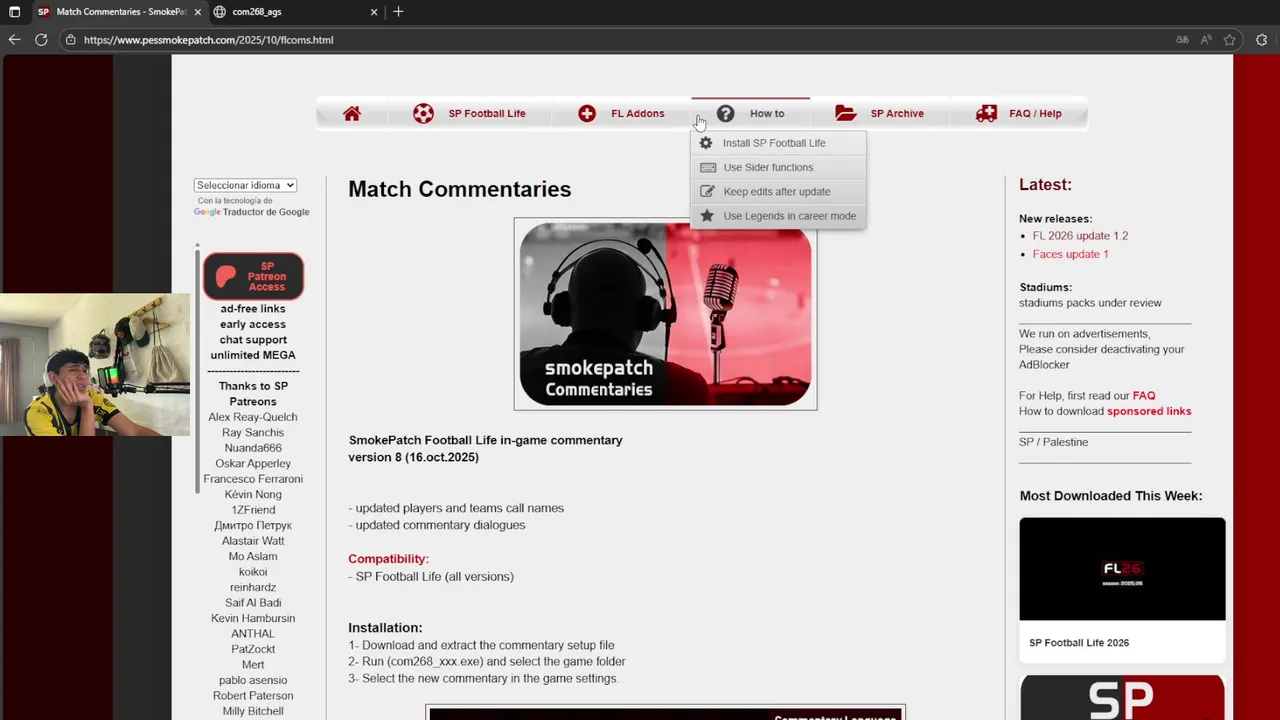The width and height of the screenshot is (1280, 720).
Task: Close the Match Commentaries tab
Action: (x=198, y=12)
